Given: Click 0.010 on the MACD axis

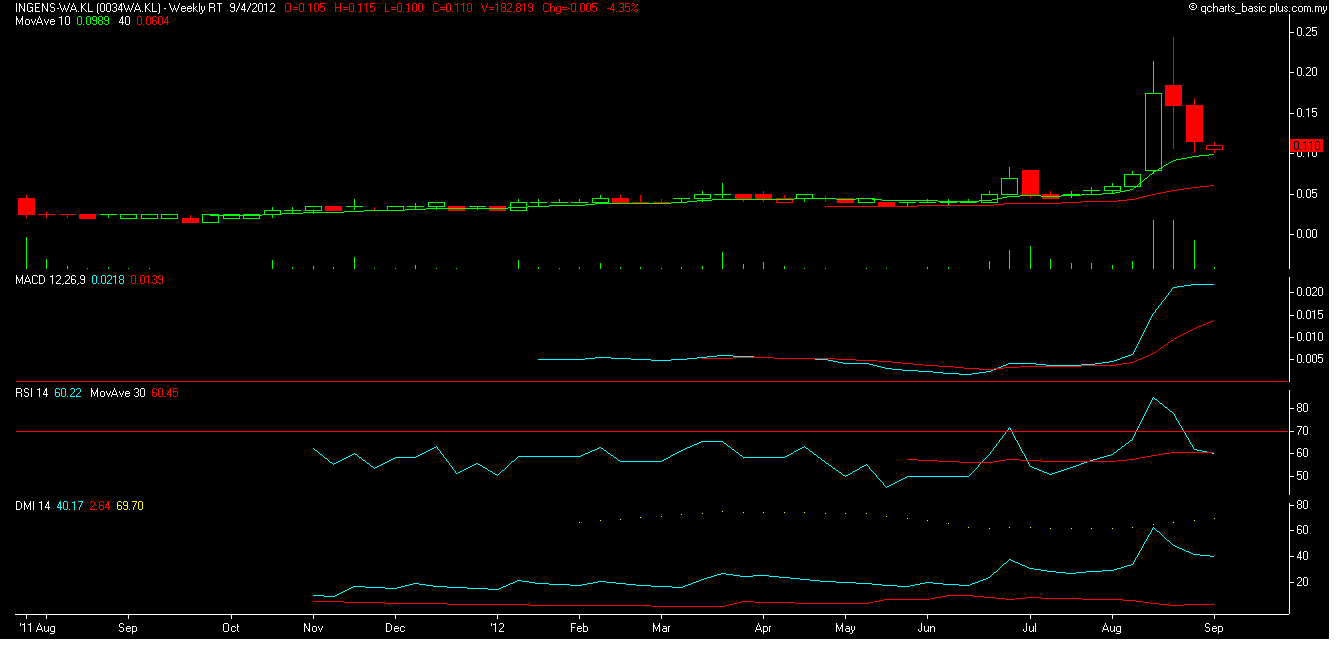Looking at the screenshot, I should pyautogui.click(x=1309, y=336).
